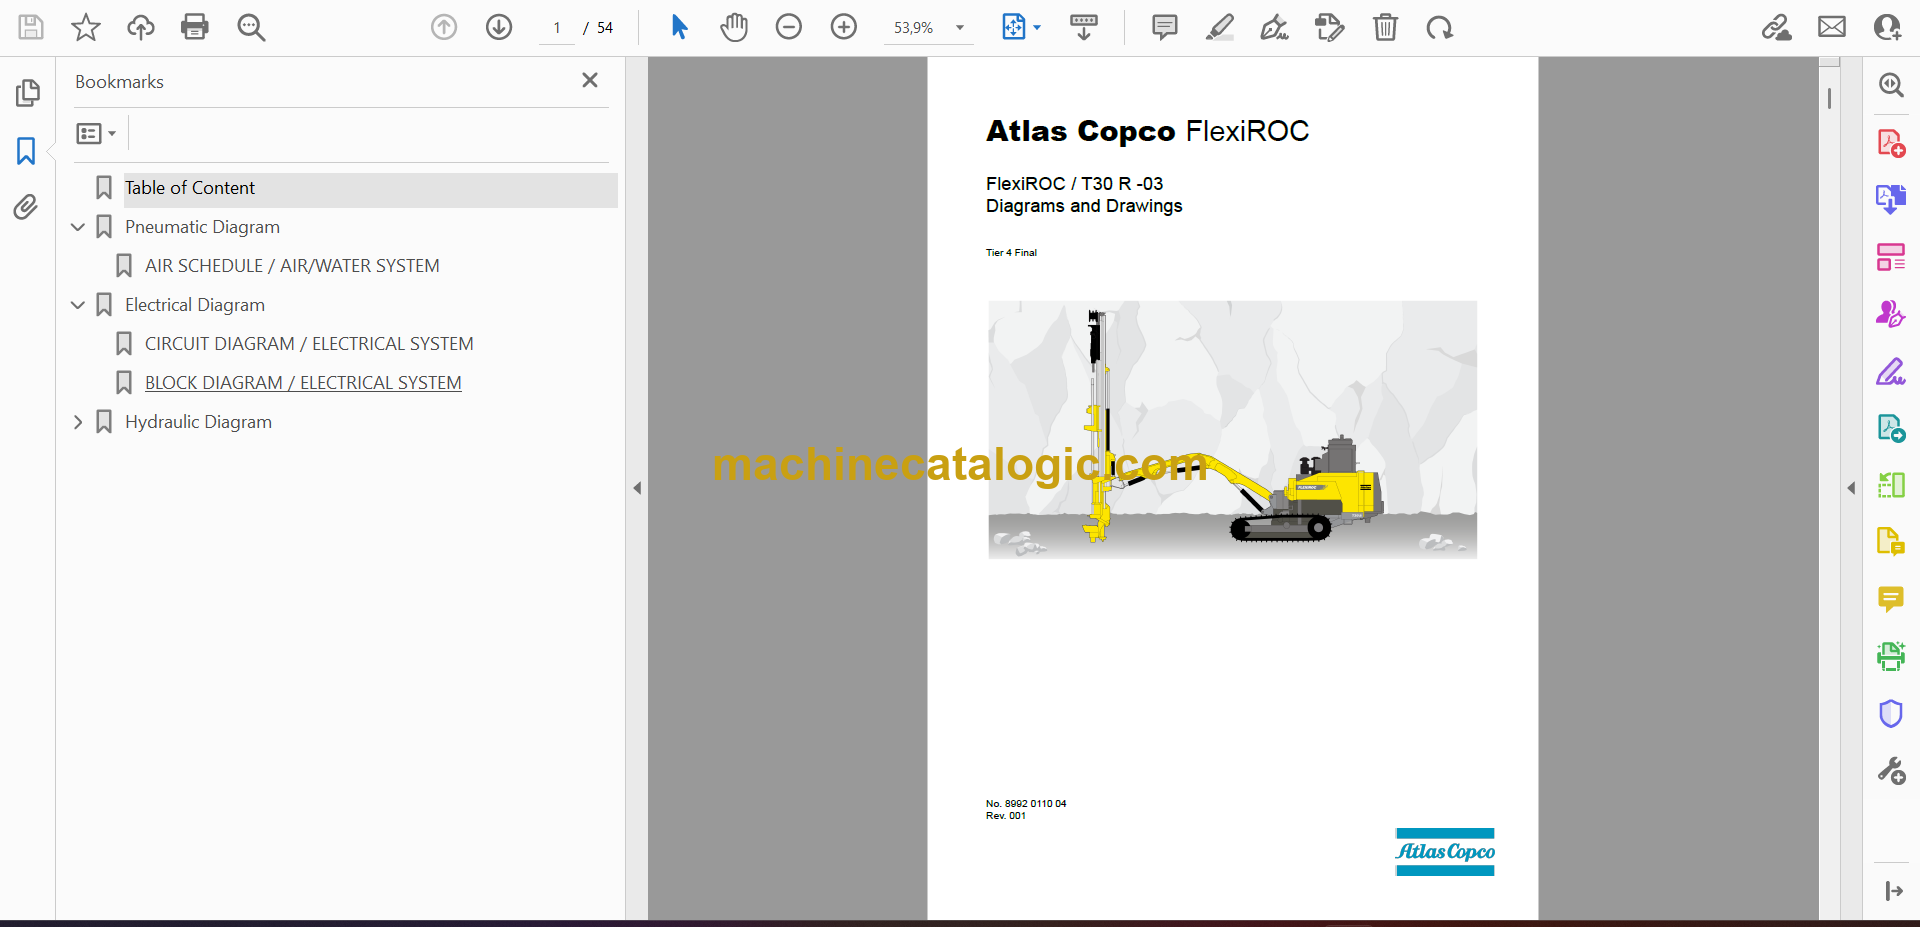Open the Sign document pen tool
1920x927 pixels.
[1275, 27]
